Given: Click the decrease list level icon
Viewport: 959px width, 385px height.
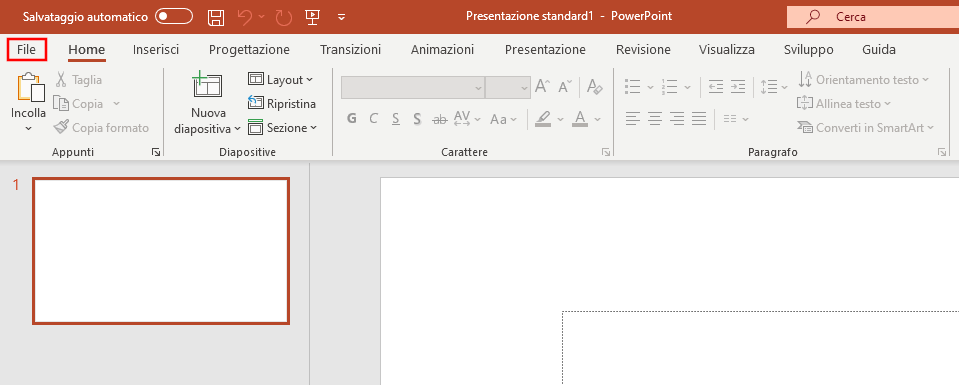Looking at the screenshot, I should 716,87.
